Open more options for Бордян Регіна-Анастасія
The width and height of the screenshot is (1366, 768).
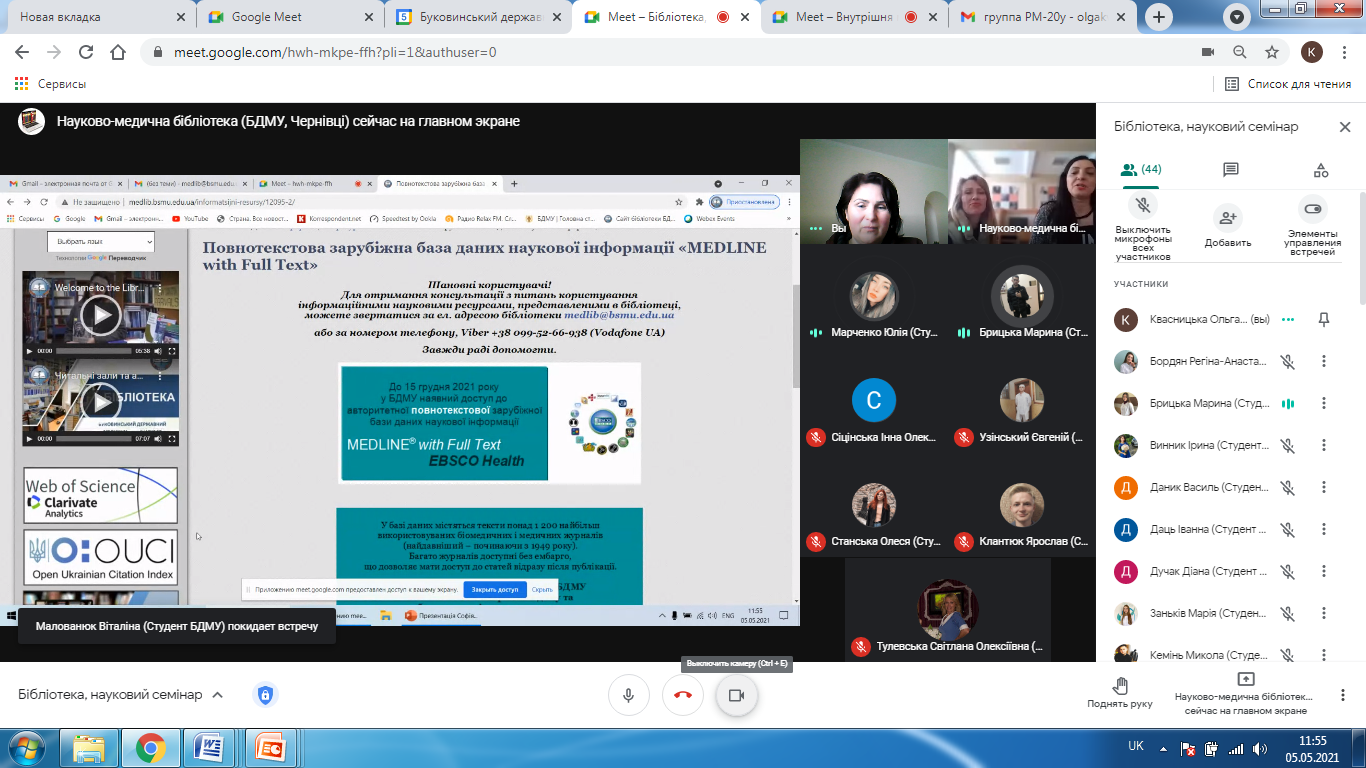point(1324,362)
